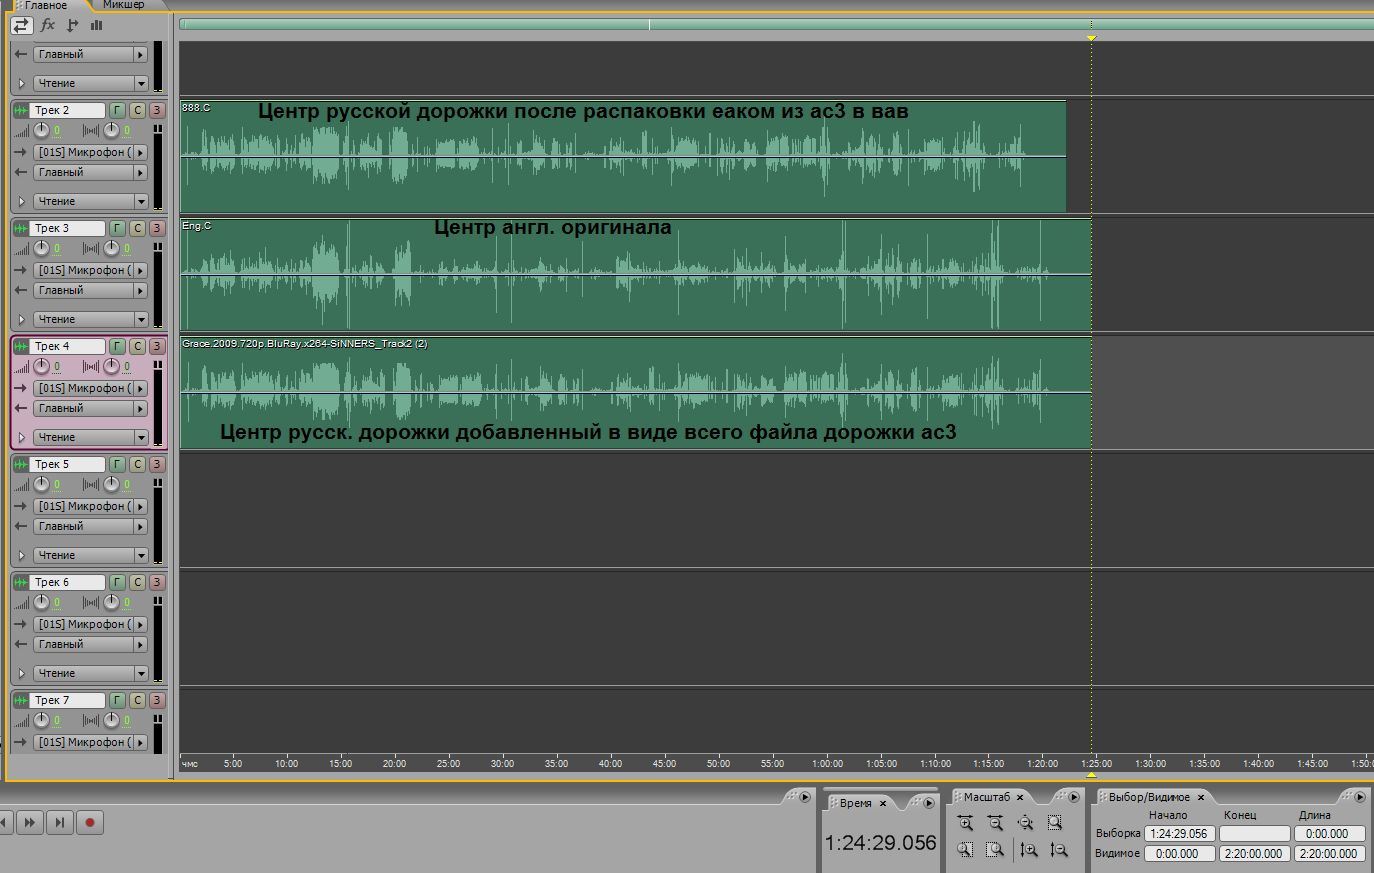Open the Микрофон input dropdown on Трек 3
Screen dimensions: 1374x873
(x=140, y=271)
